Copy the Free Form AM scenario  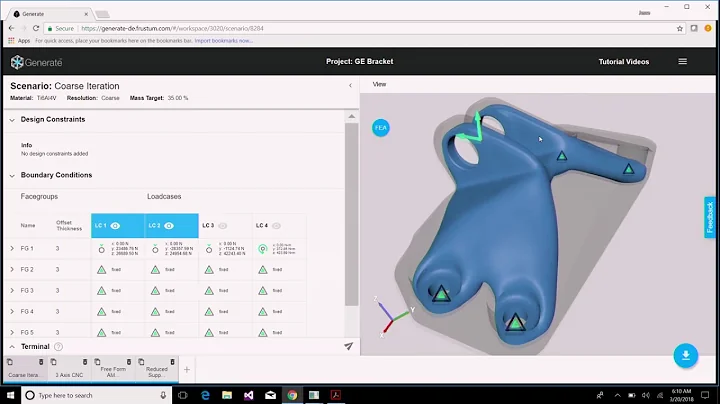[97, 362]
